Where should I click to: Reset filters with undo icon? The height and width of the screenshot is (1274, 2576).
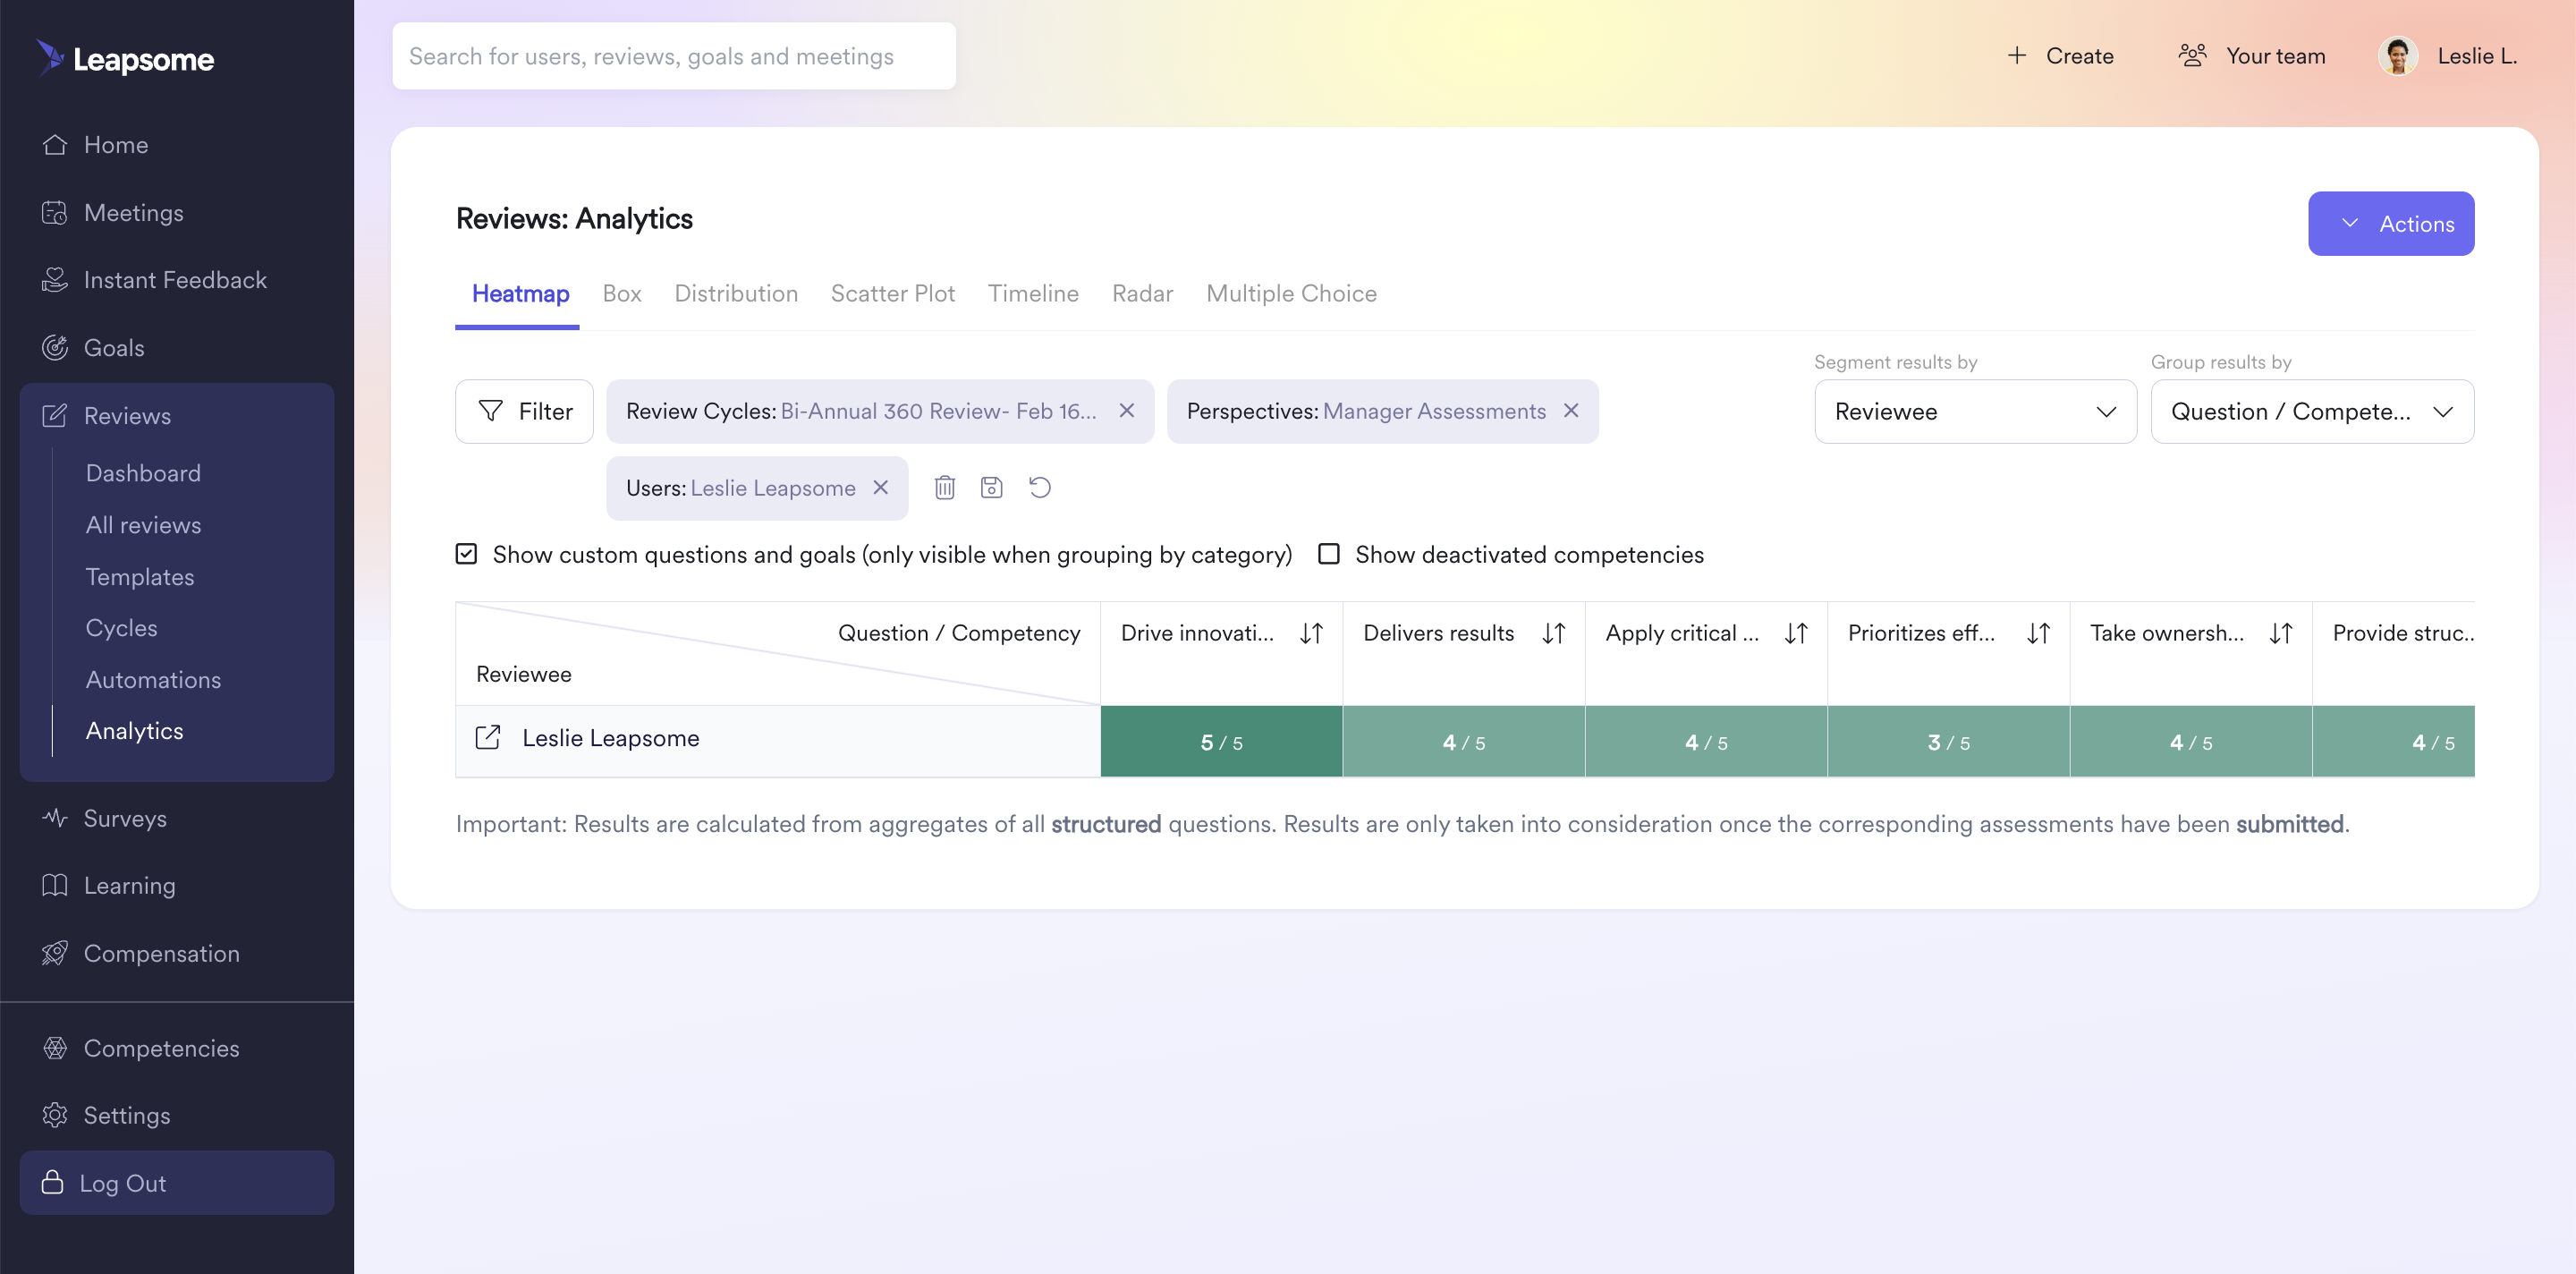[x=1040, y=488]
